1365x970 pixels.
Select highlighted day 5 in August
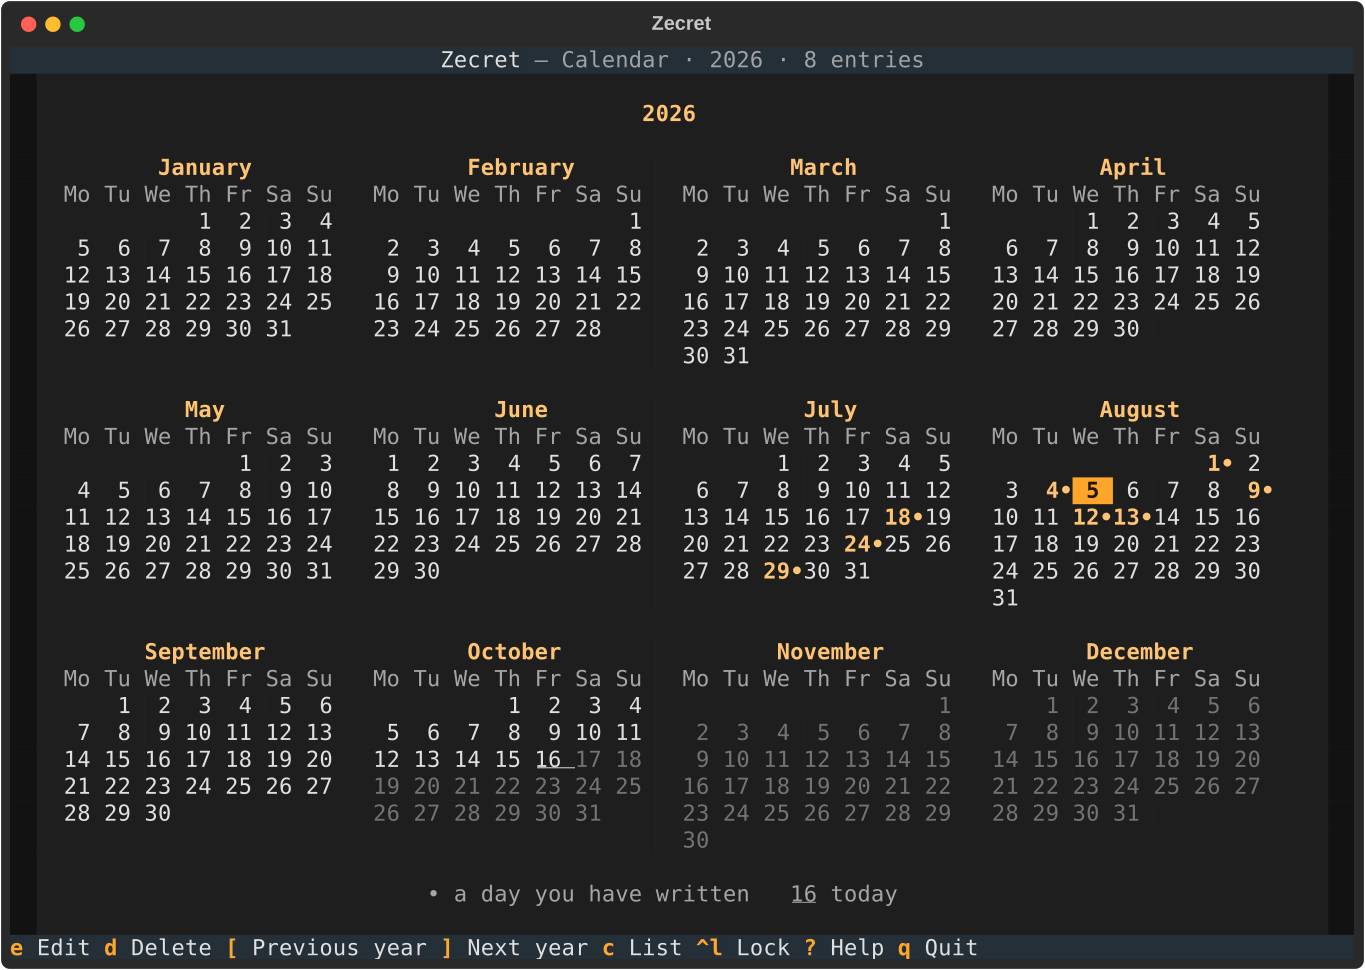pyautogui.click(x=1092, y=490)
